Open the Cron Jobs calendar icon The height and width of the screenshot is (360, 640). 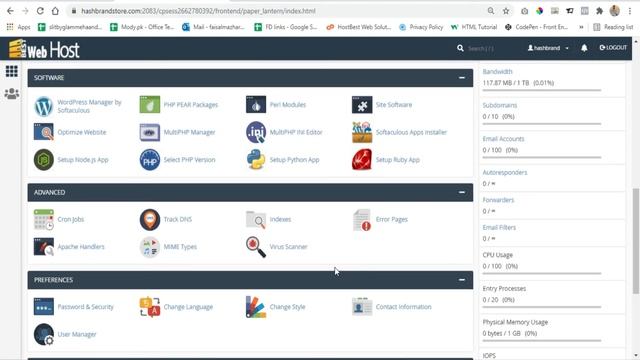coord(44,220)
